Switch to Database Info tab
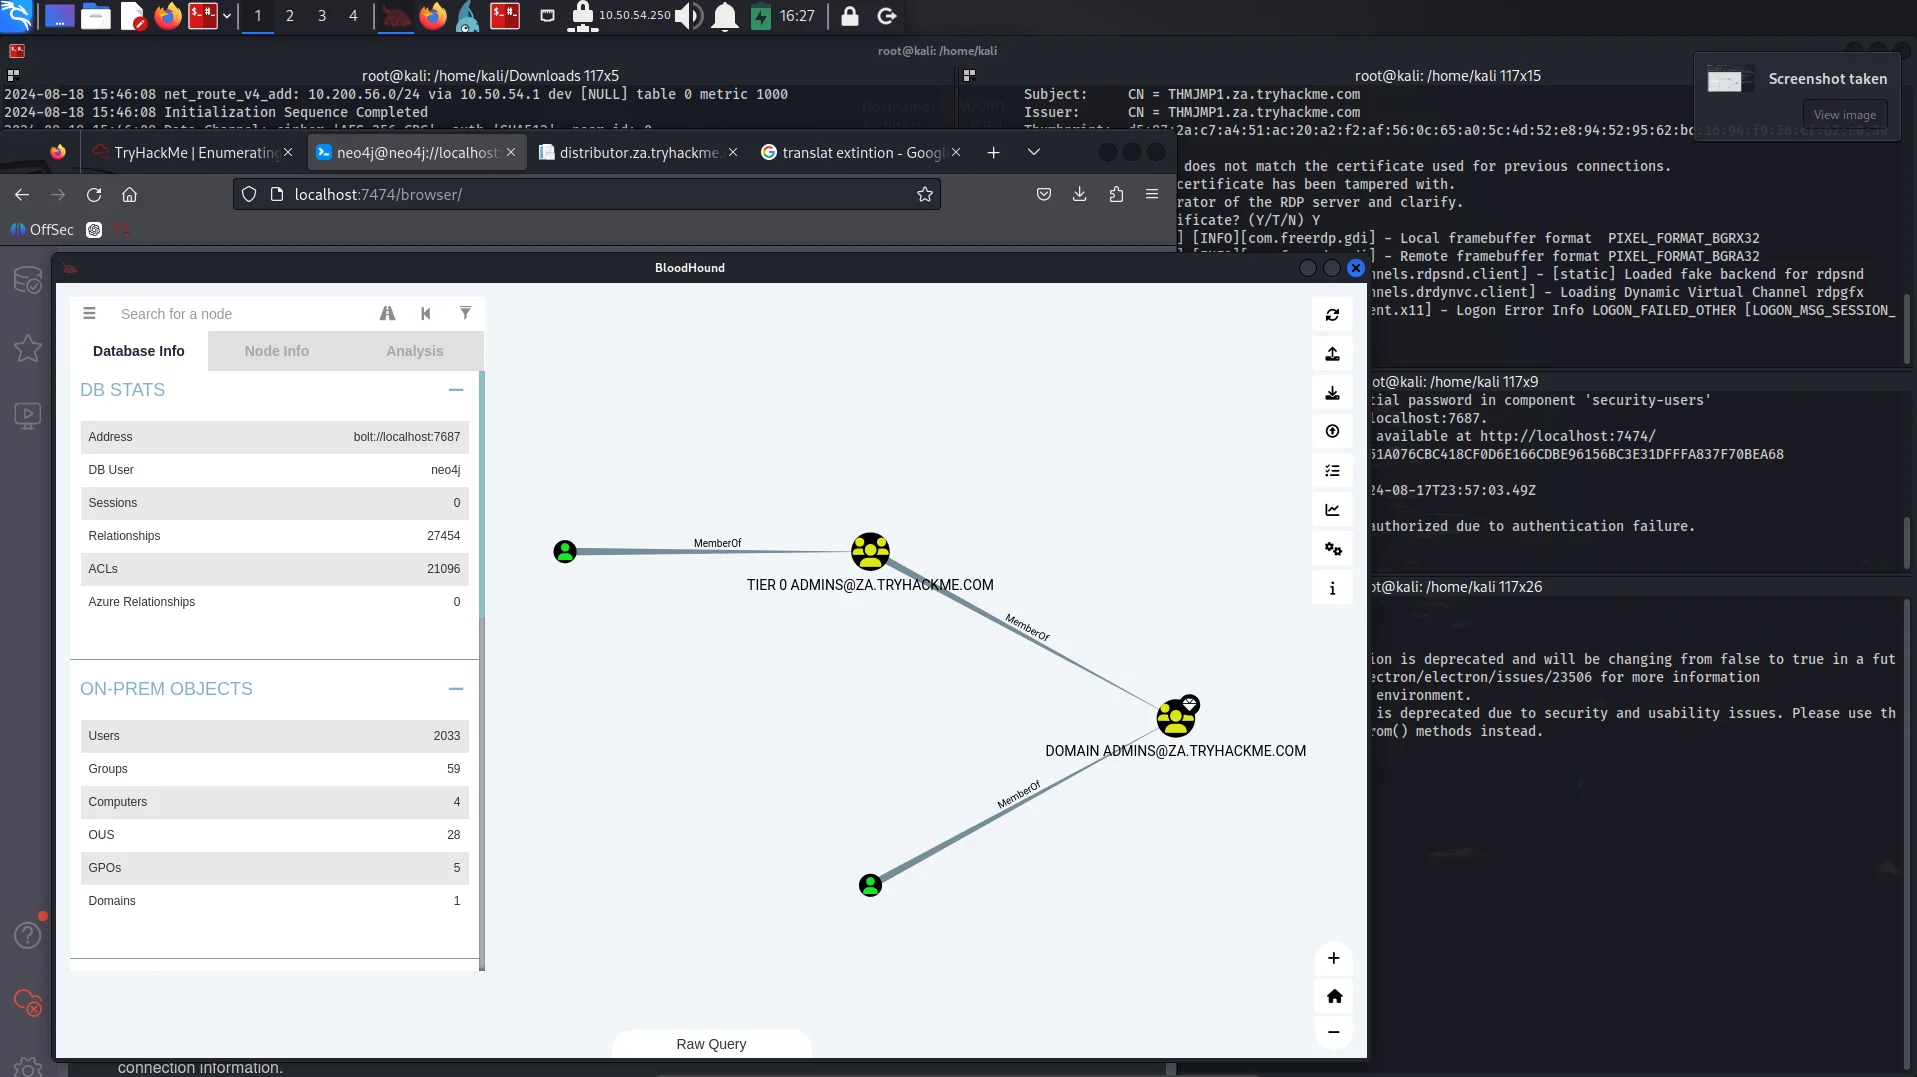 139,351
